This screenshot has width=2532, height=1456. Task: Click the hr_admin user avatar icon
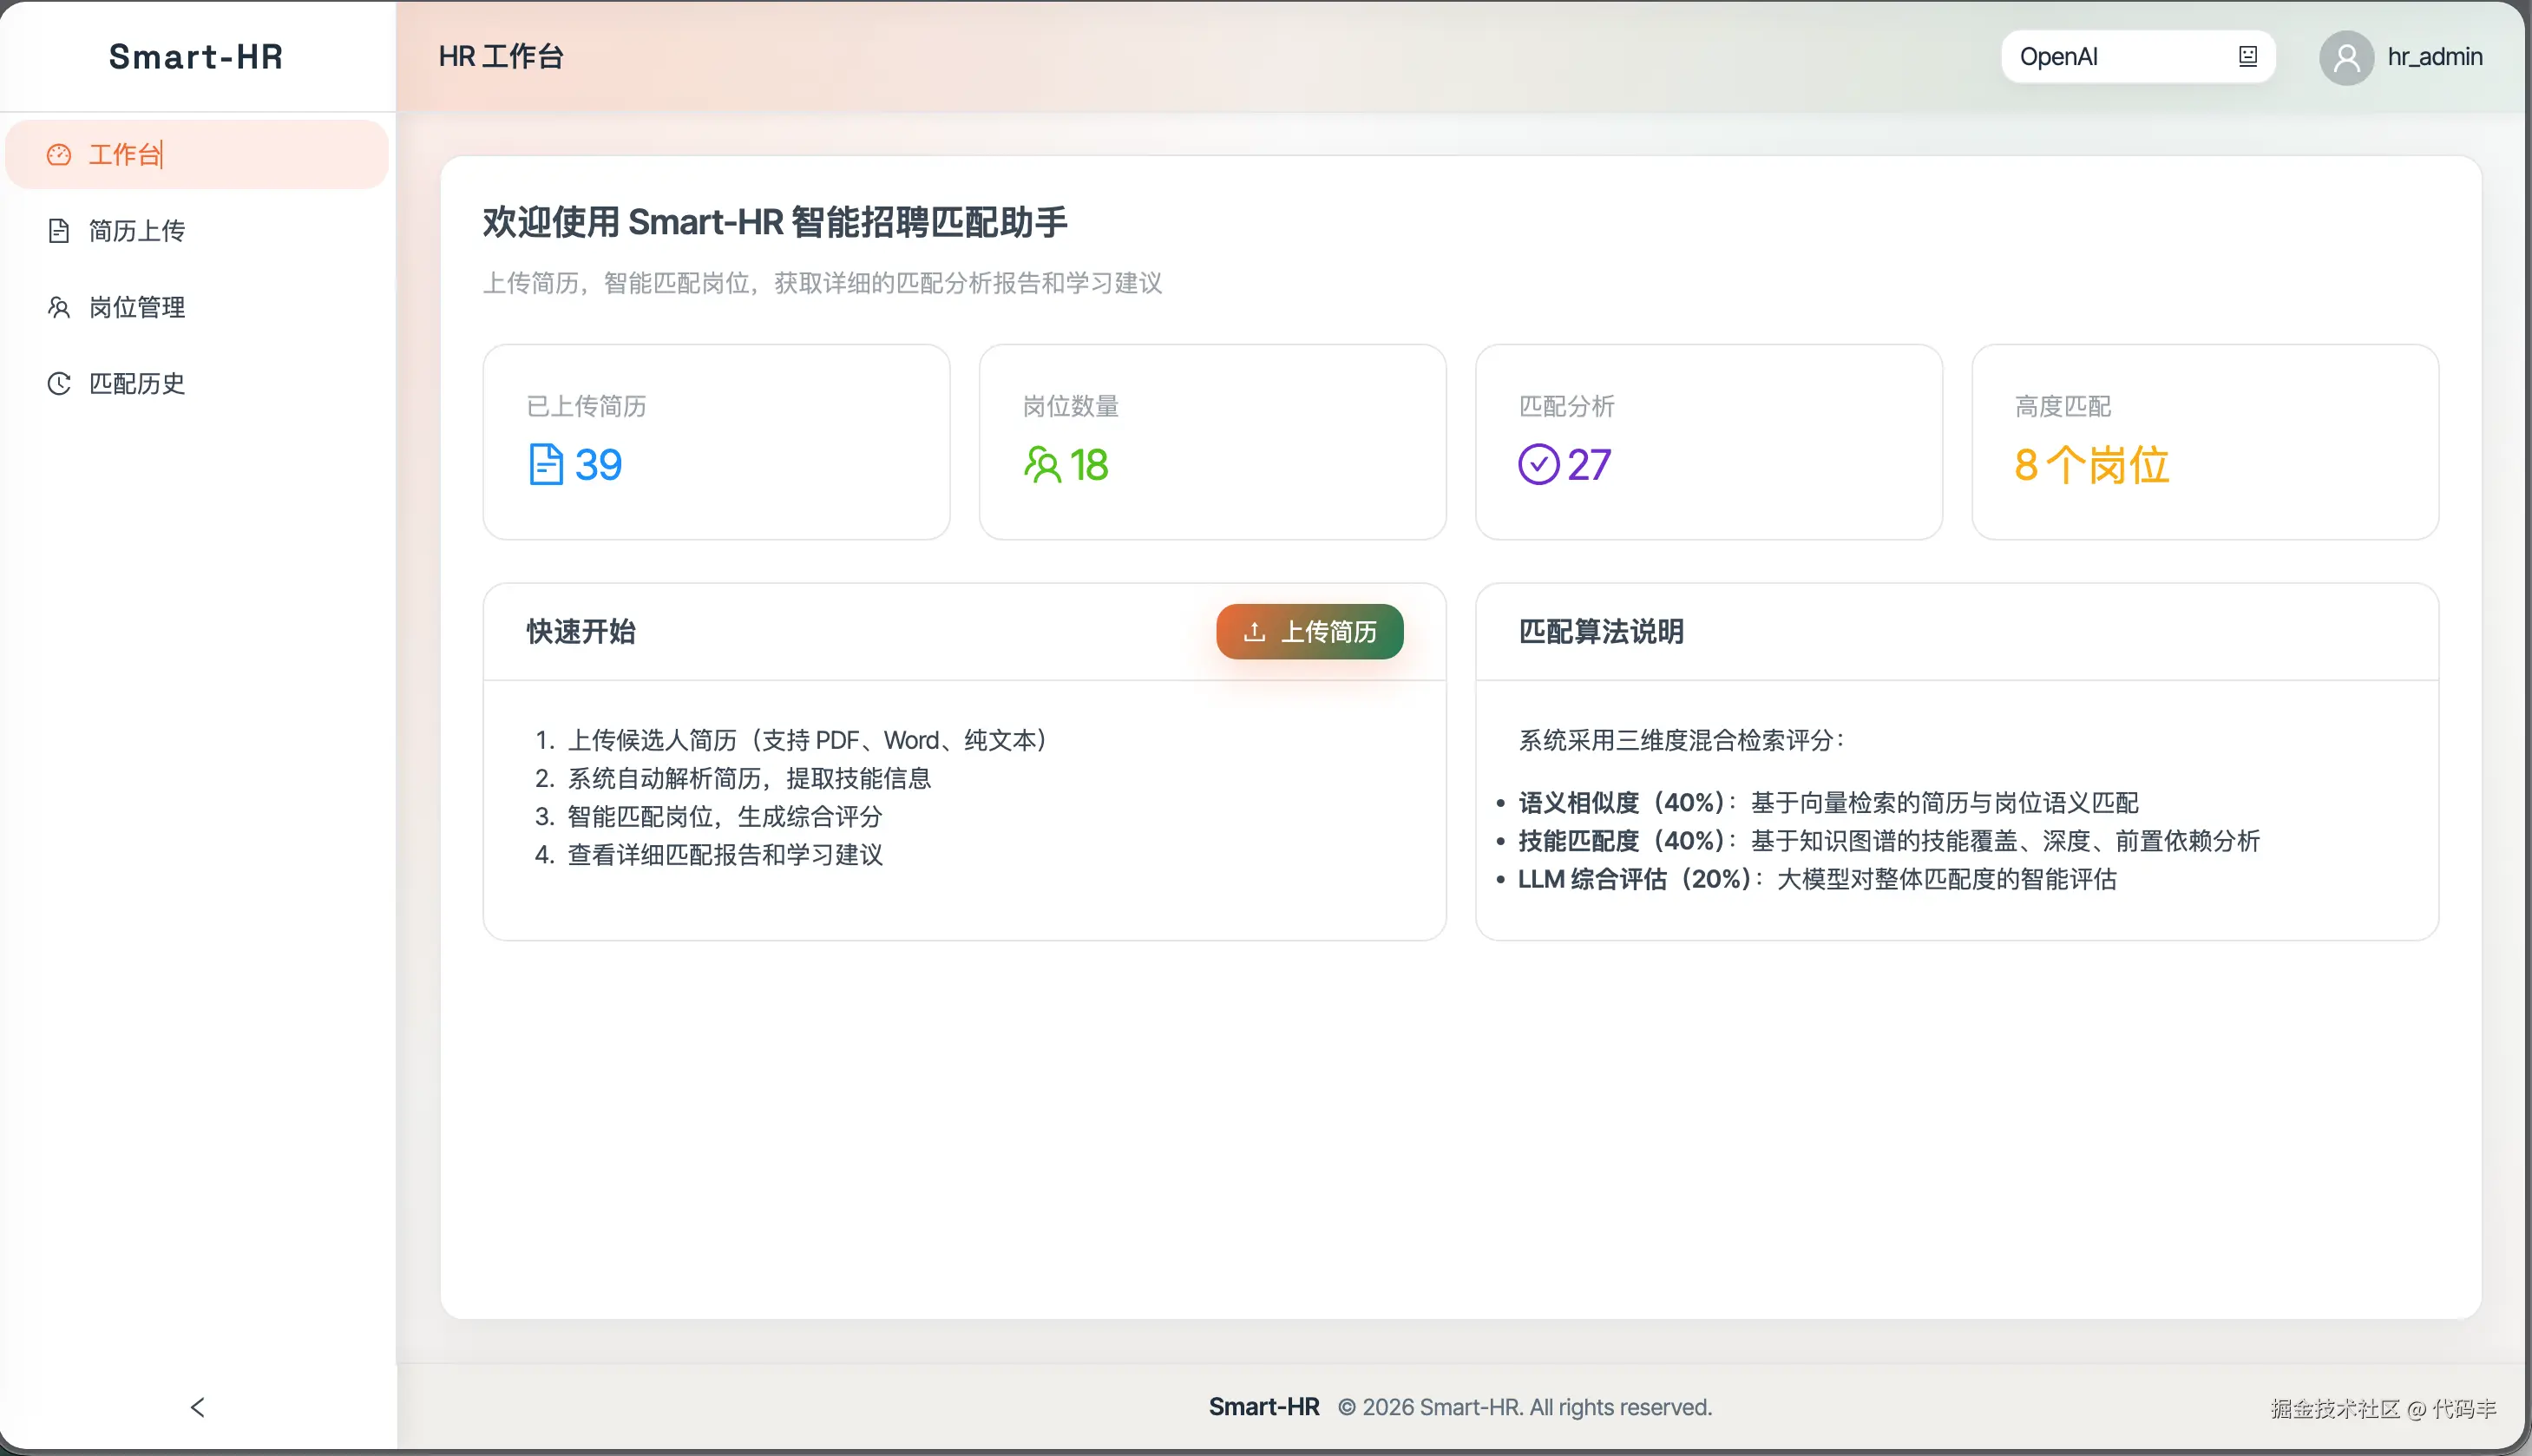(x=2346, y=57)
